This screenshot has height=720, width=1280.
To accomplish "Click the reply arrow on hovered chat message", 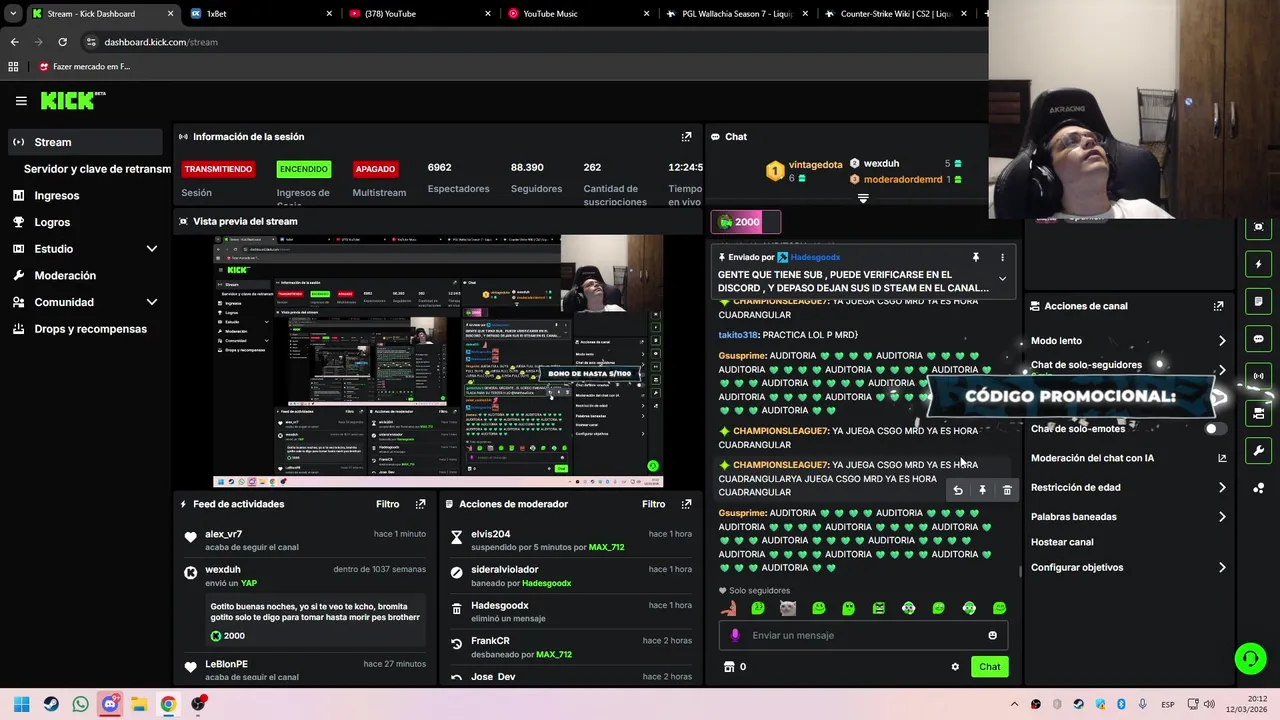I will pos(958,490).
